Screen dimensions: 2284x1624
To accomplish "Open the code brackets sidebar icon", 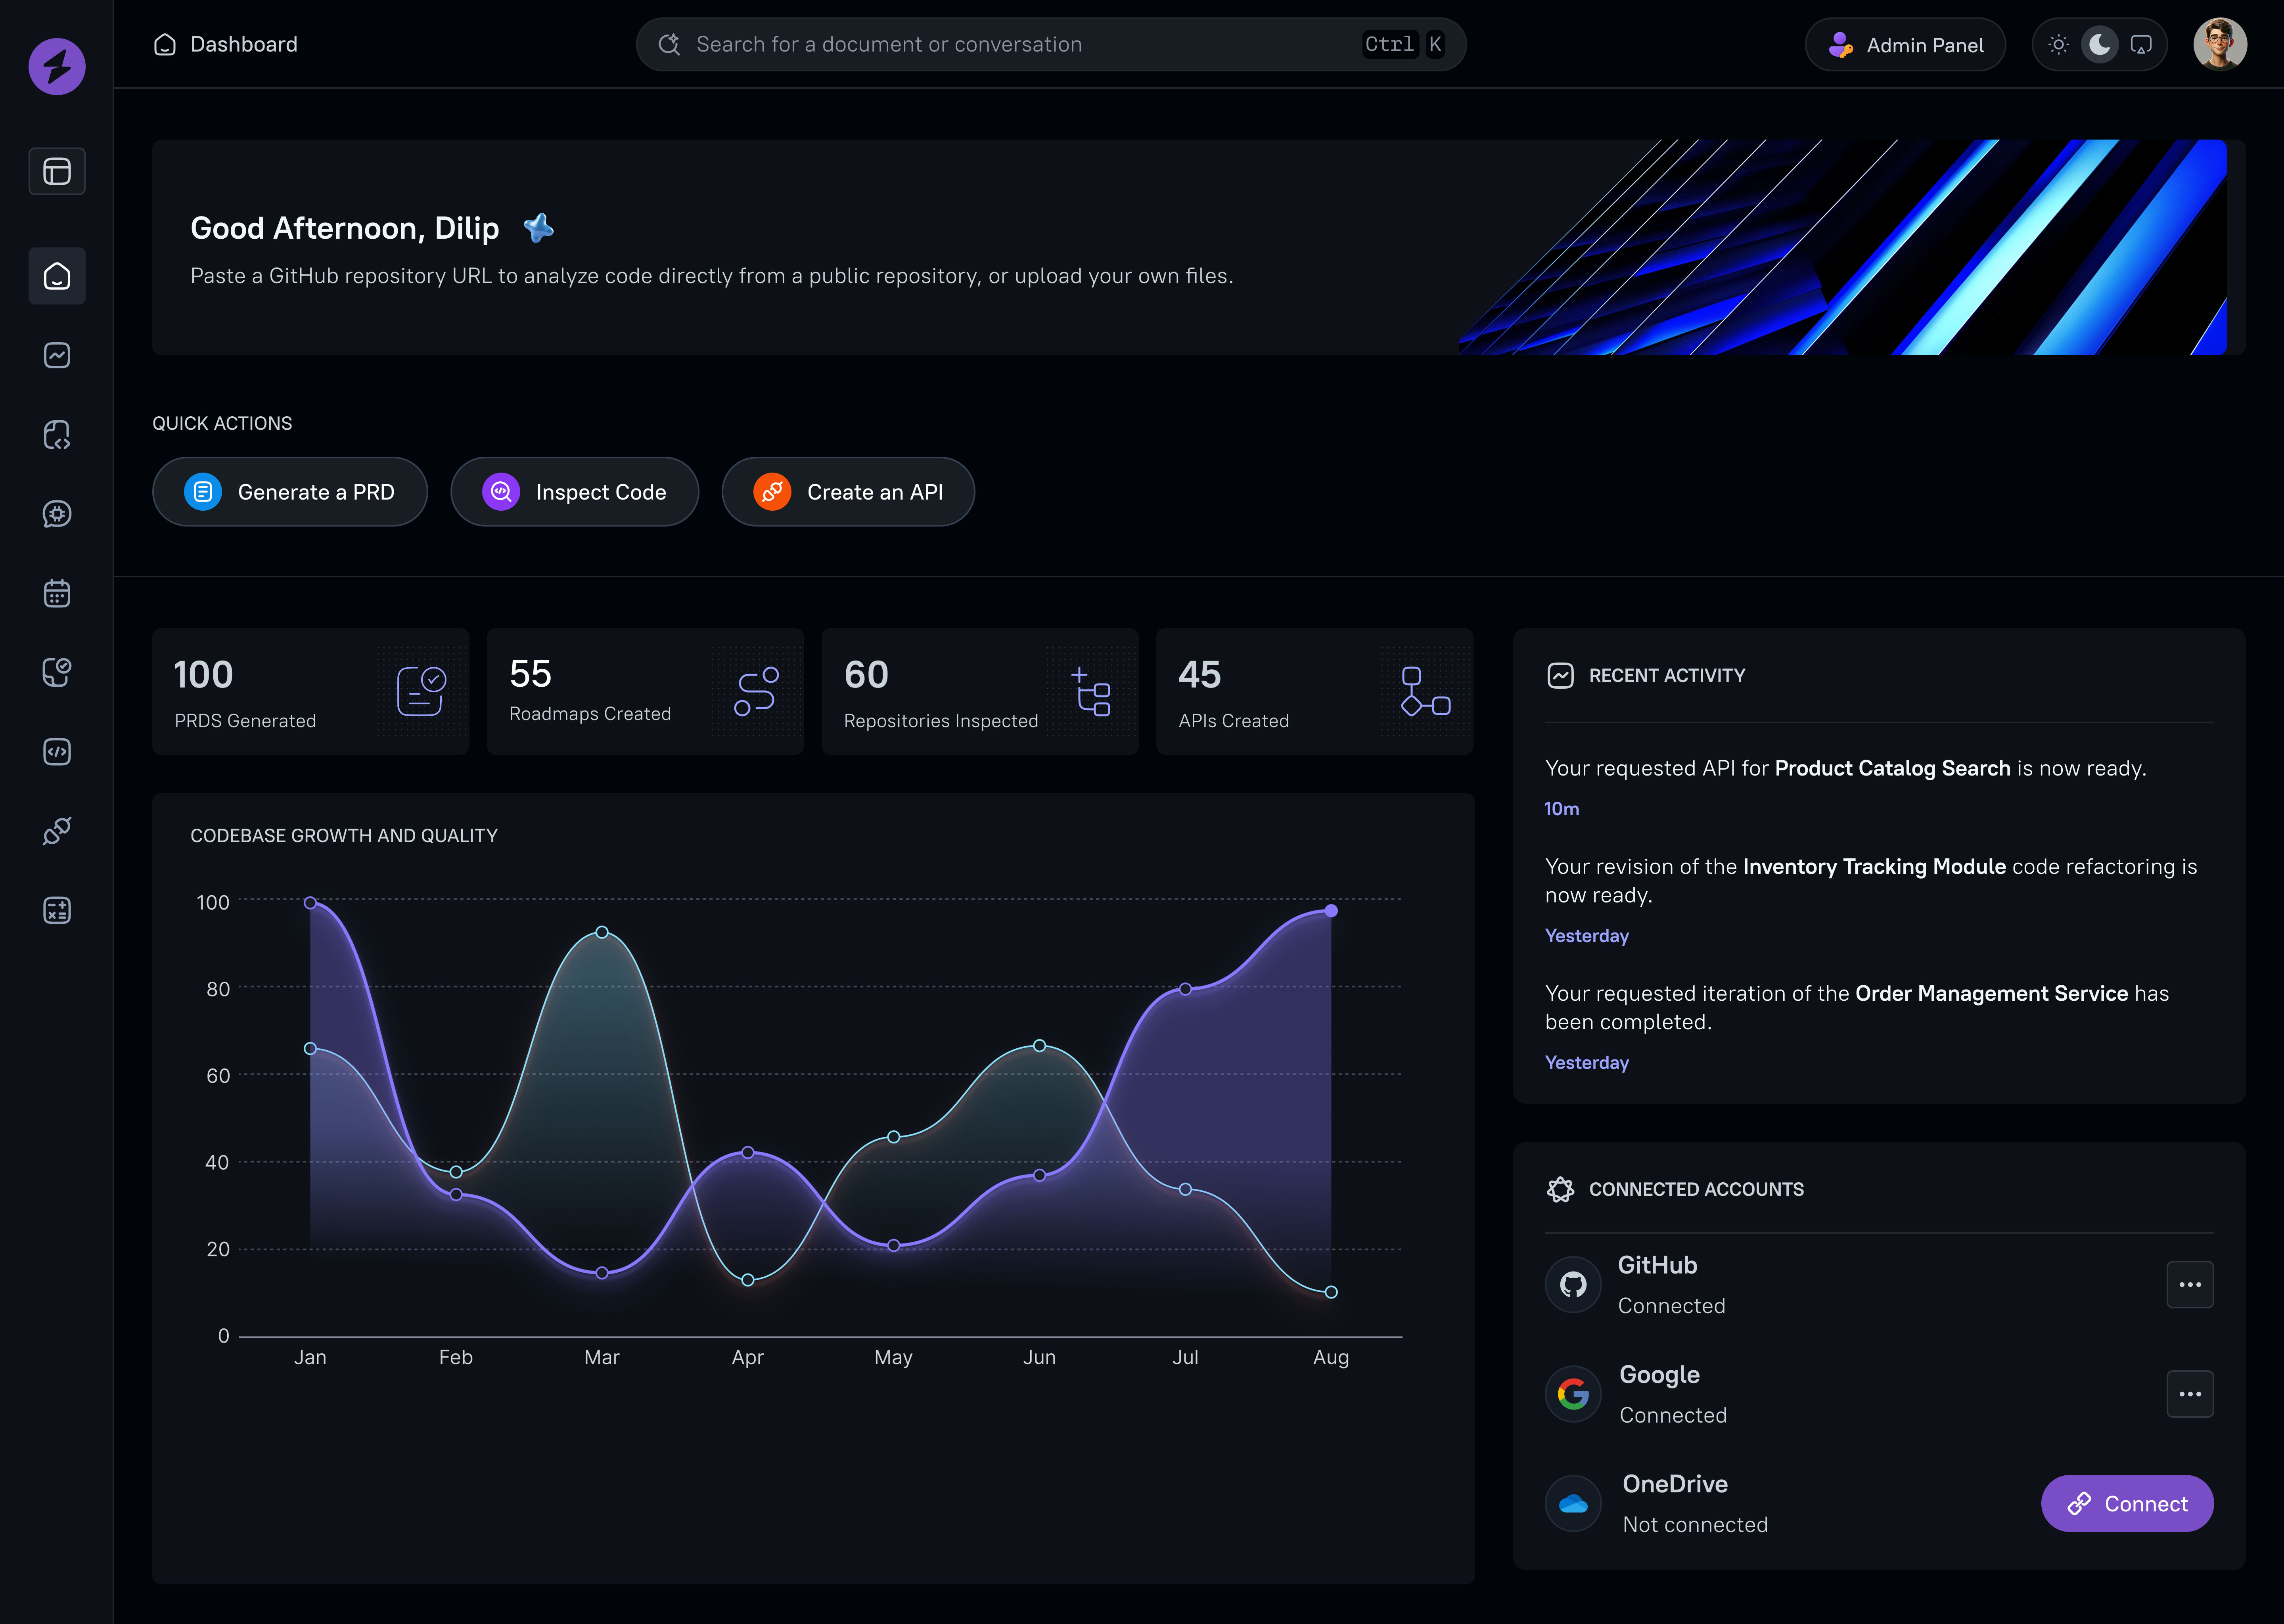I will (57, 752).
